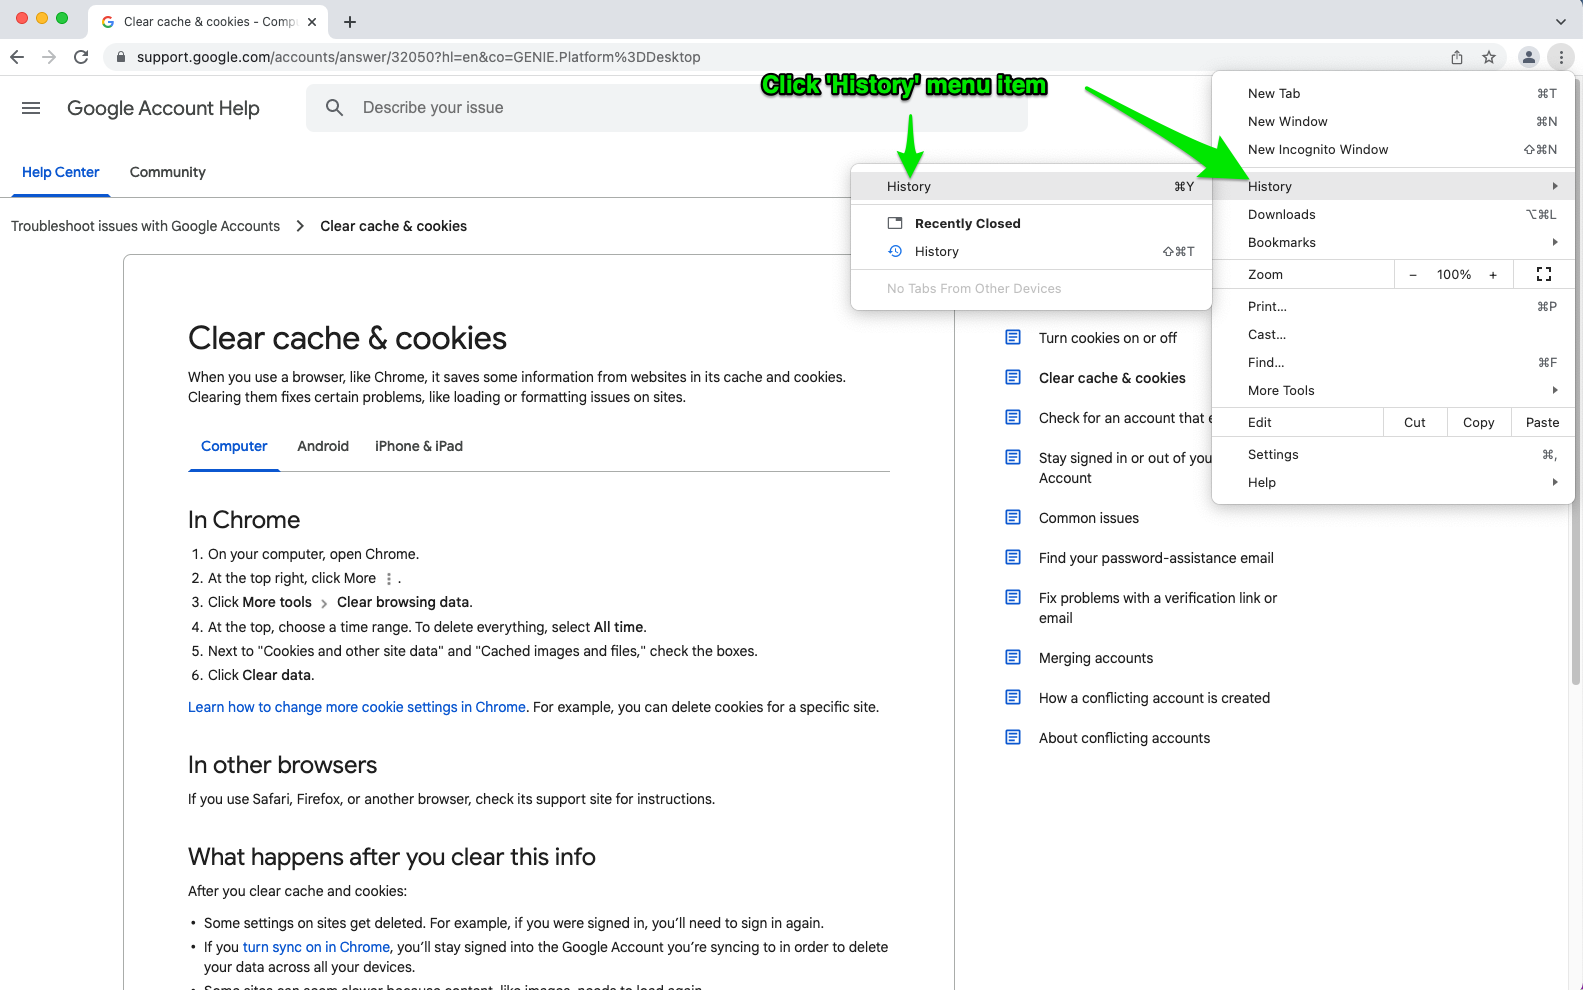Screen dimensions: 1583x990
Task: Increase zoom with the plus button
Action: click(x=1492, y=274)
